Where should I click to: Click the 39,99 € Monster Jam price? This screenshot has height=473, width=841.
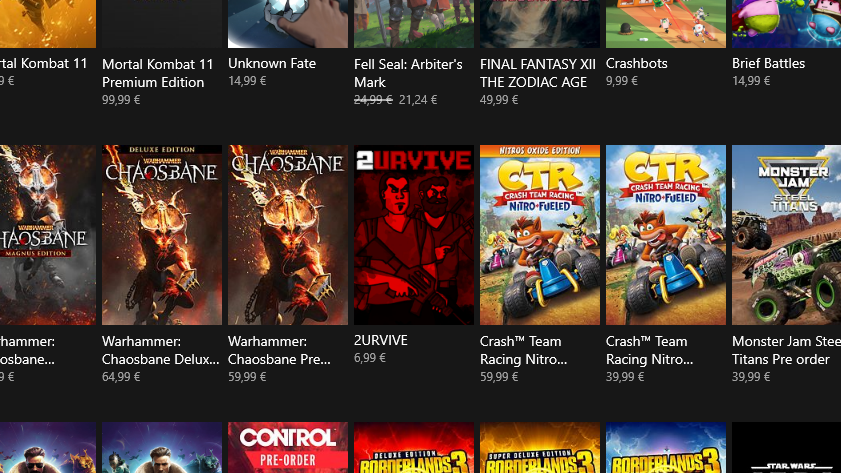coord(751,377)
